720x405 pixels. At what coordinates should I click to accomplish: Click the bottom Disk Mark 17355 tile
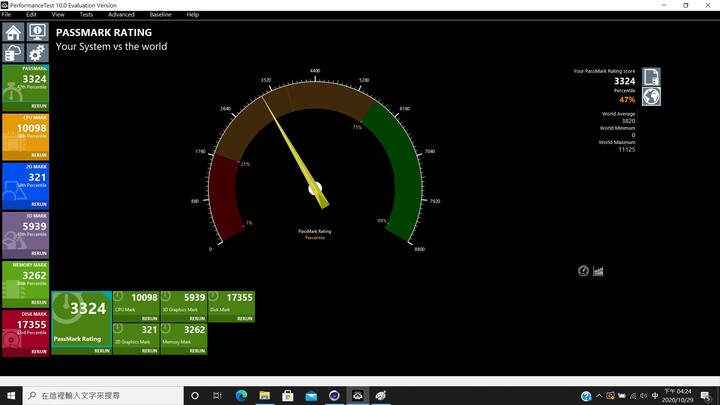(231, 306)
